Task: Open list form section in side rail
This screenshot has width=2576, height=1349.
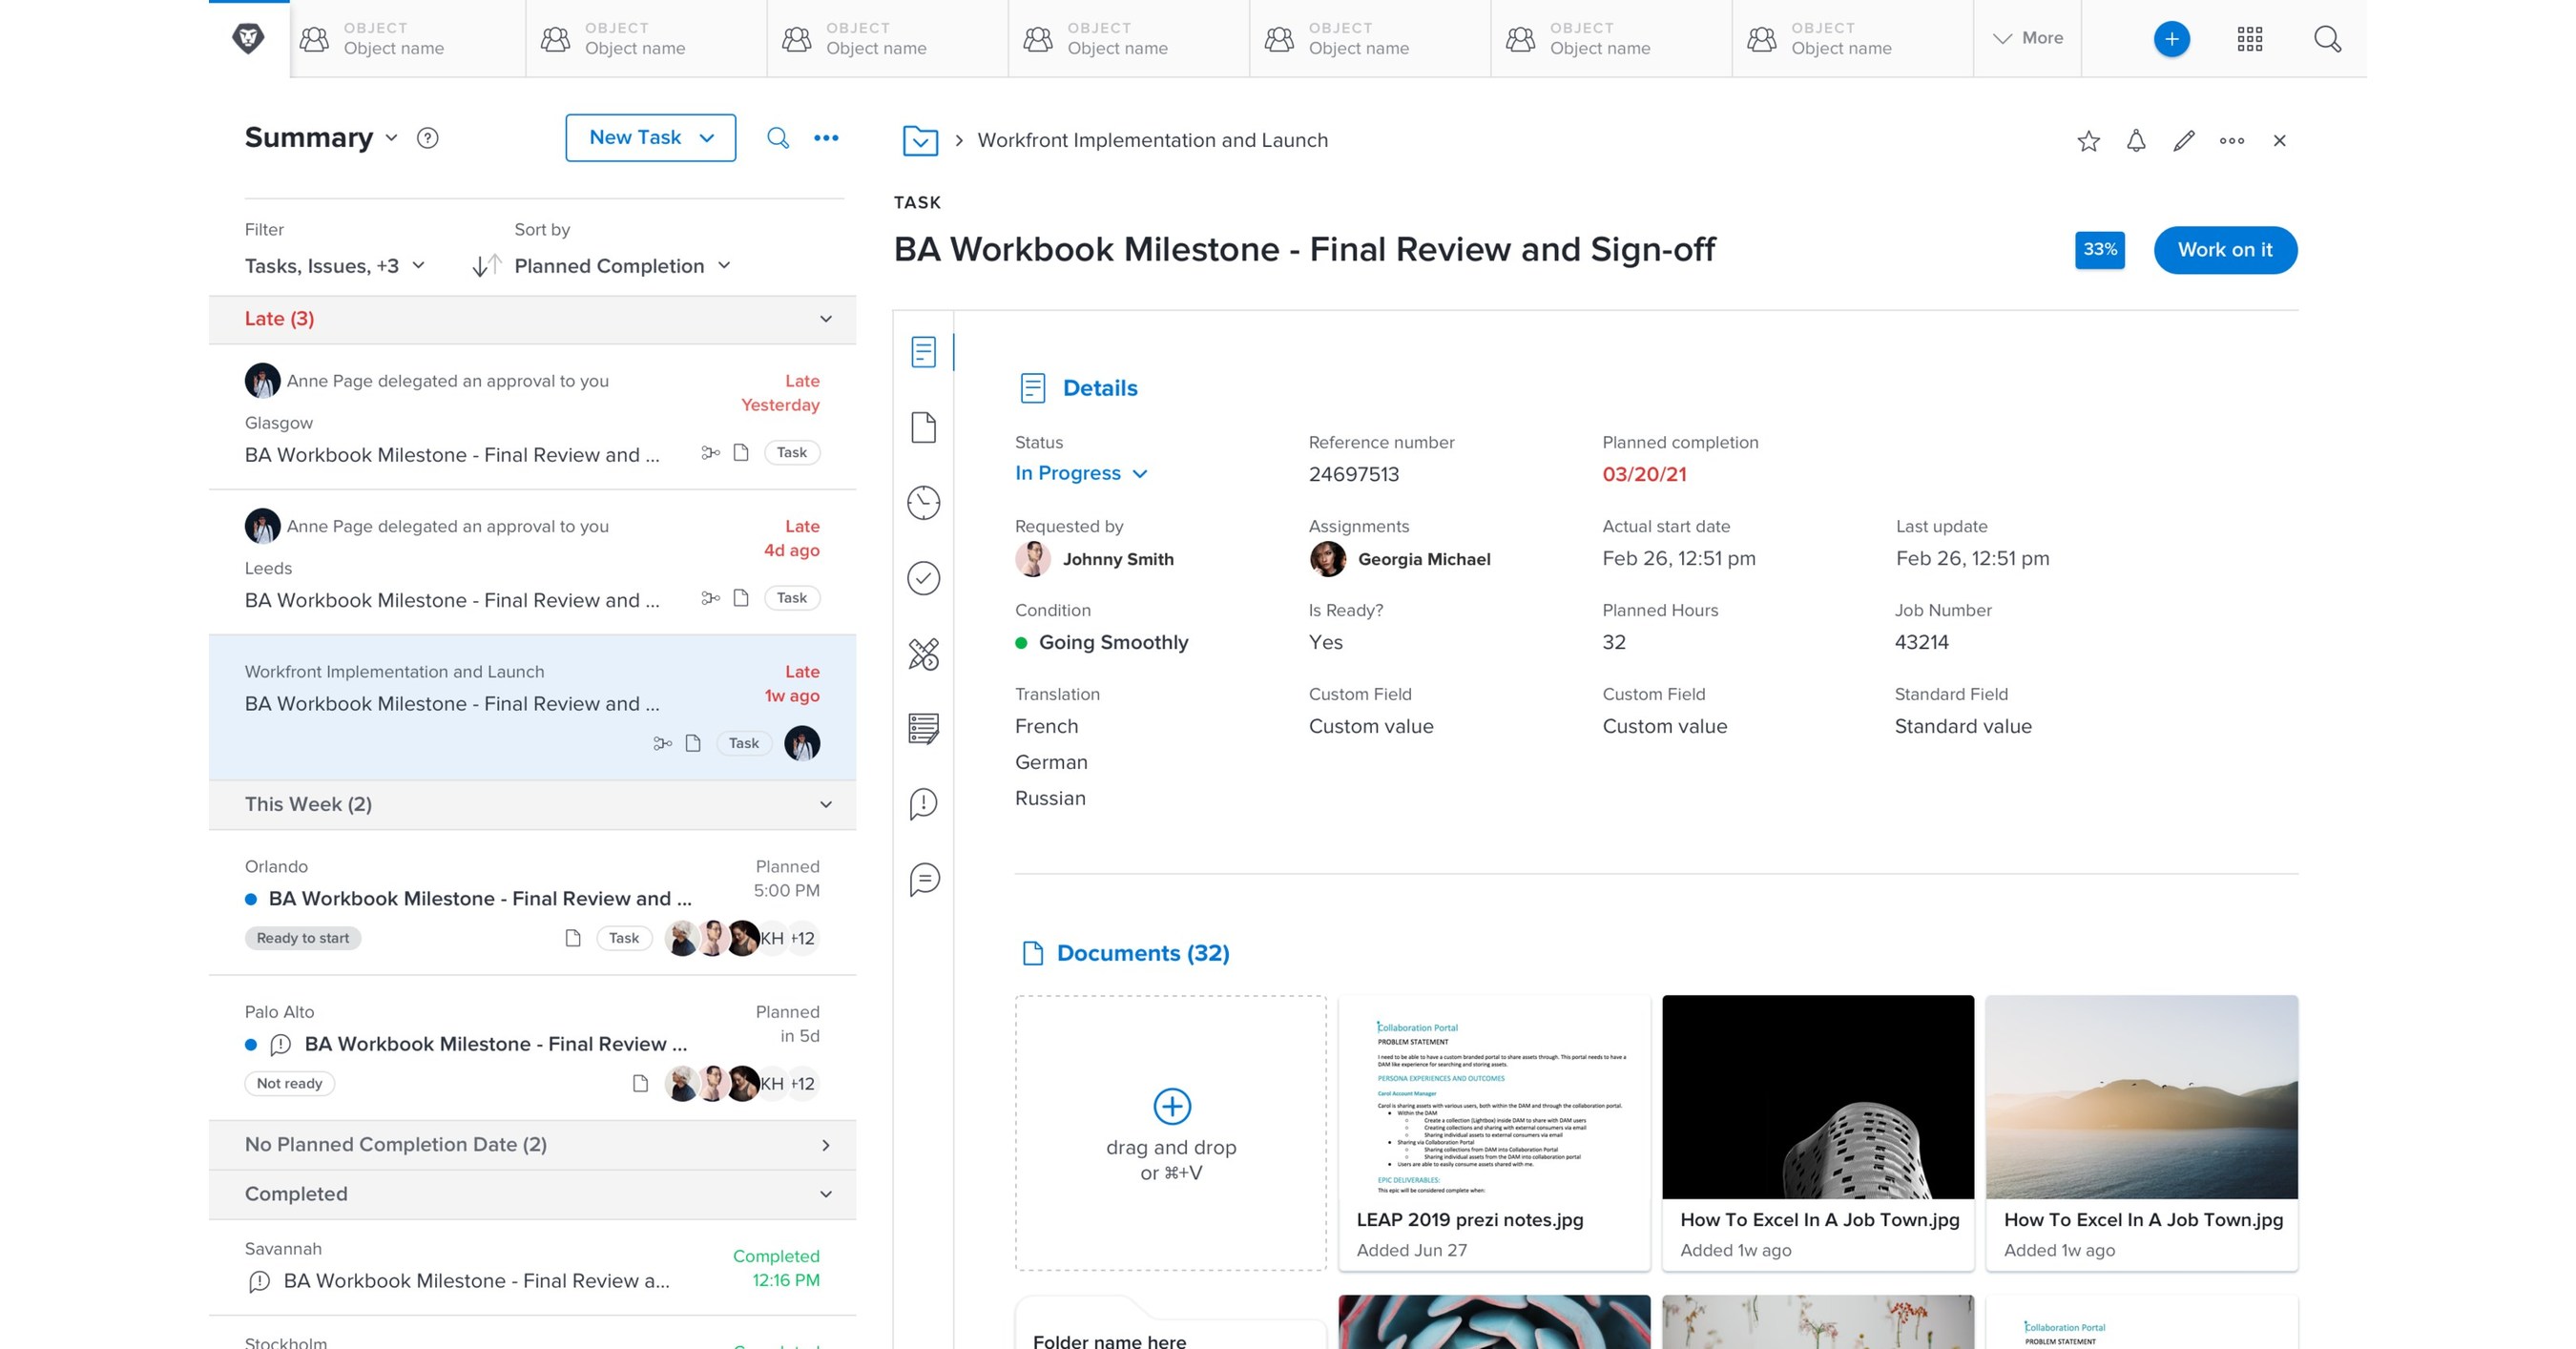Action: pos(924,728)
